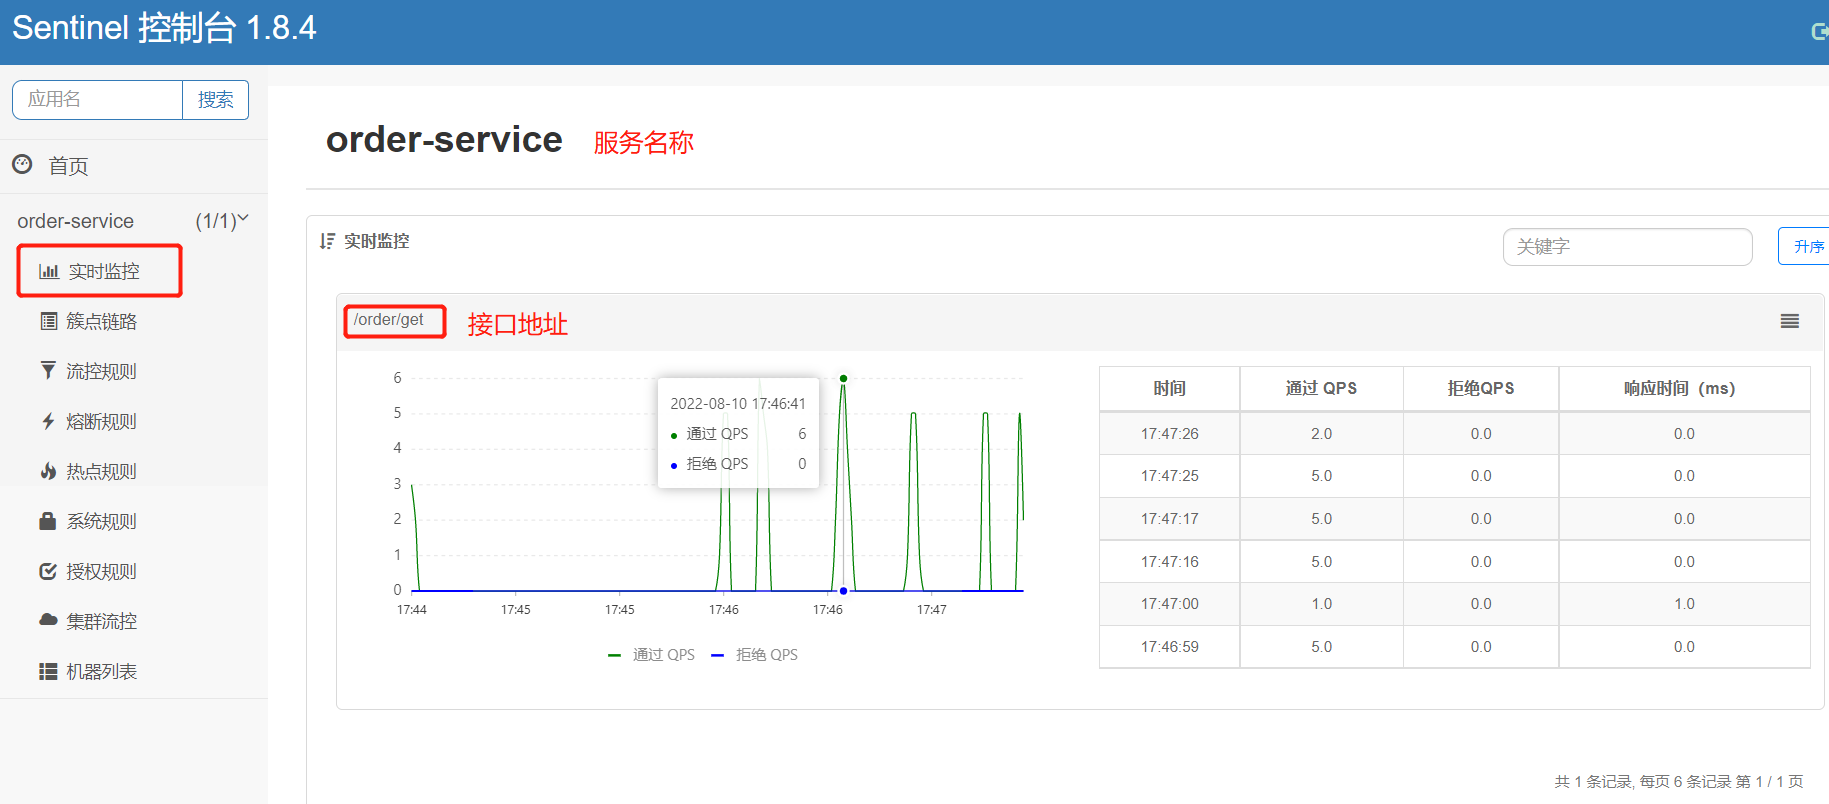Toggle 通过 QPS series in chart legend
The image size is (1829, 804).
pyautogui.click(x=652, y=655)
